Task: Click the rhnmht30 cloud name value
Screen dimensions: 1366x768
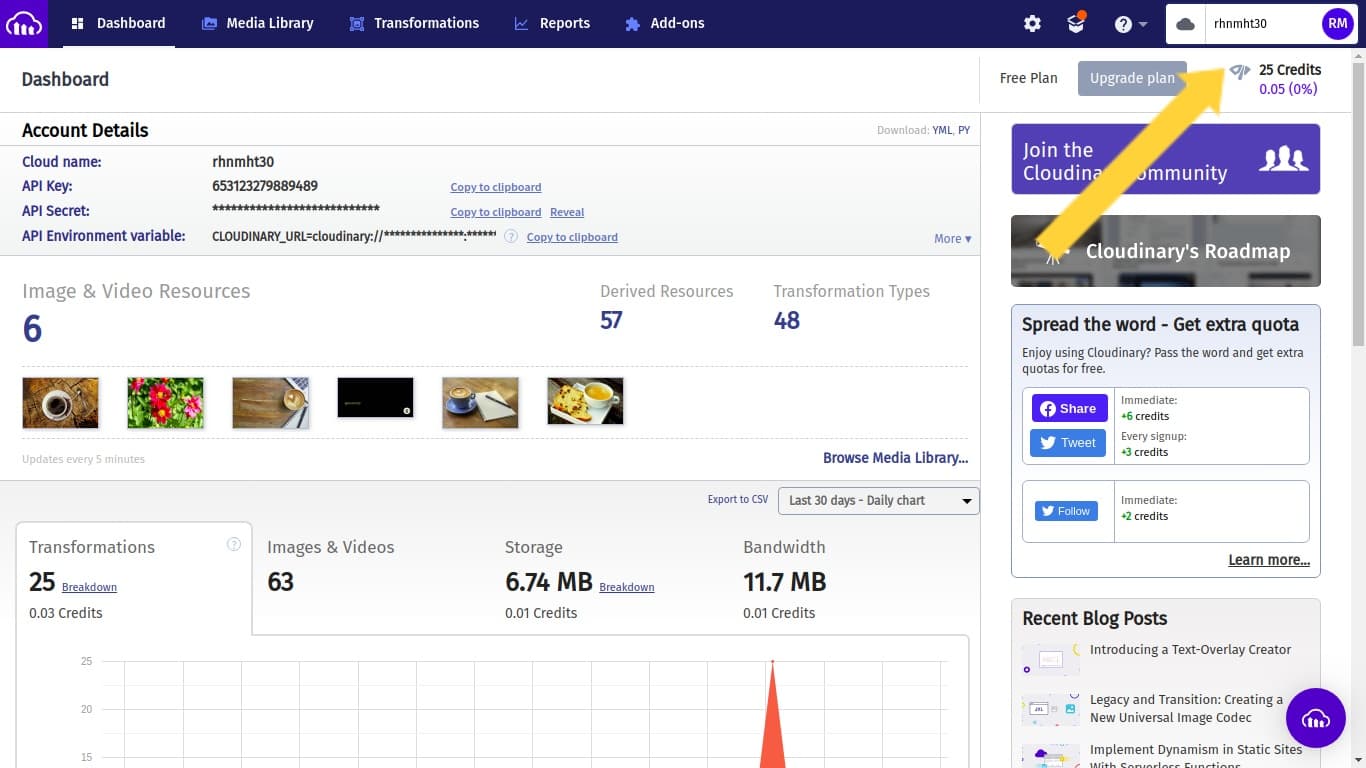Action: pyautogui.click(x=243, y=162)
